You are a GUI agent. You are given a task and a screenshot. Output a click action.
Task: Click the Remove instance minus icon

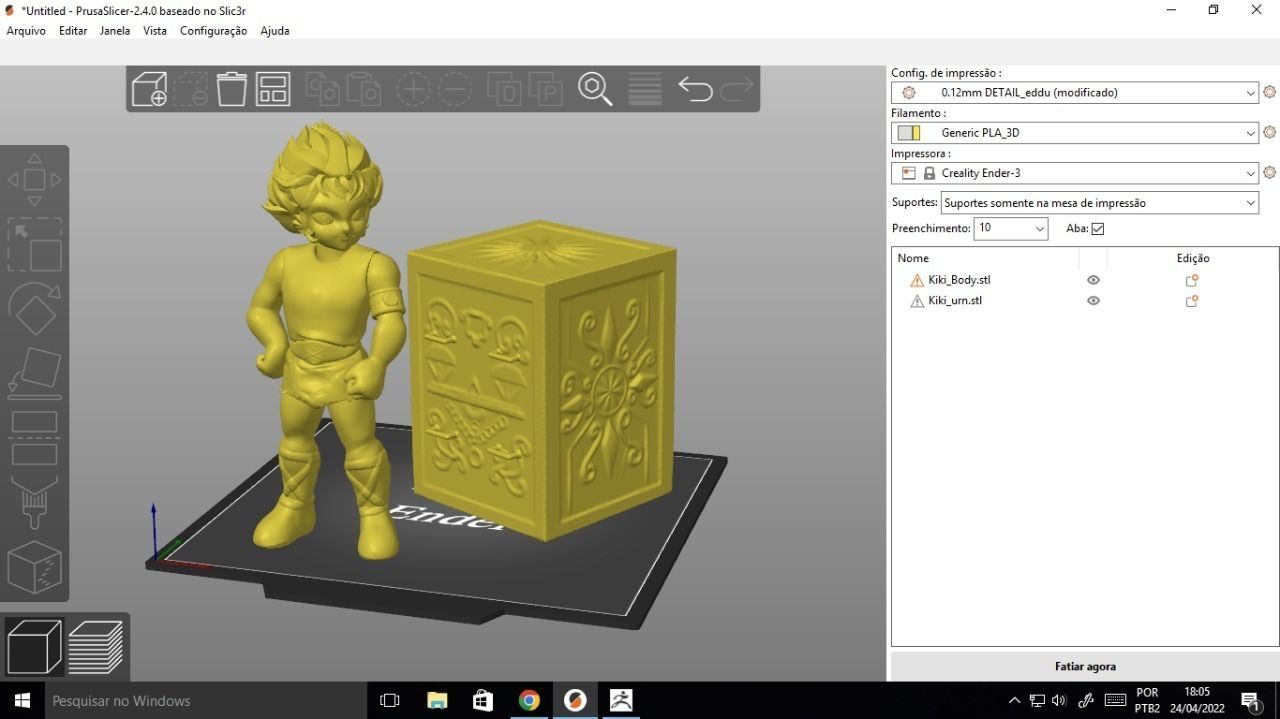pyautogui.click(x=455, y=89)
